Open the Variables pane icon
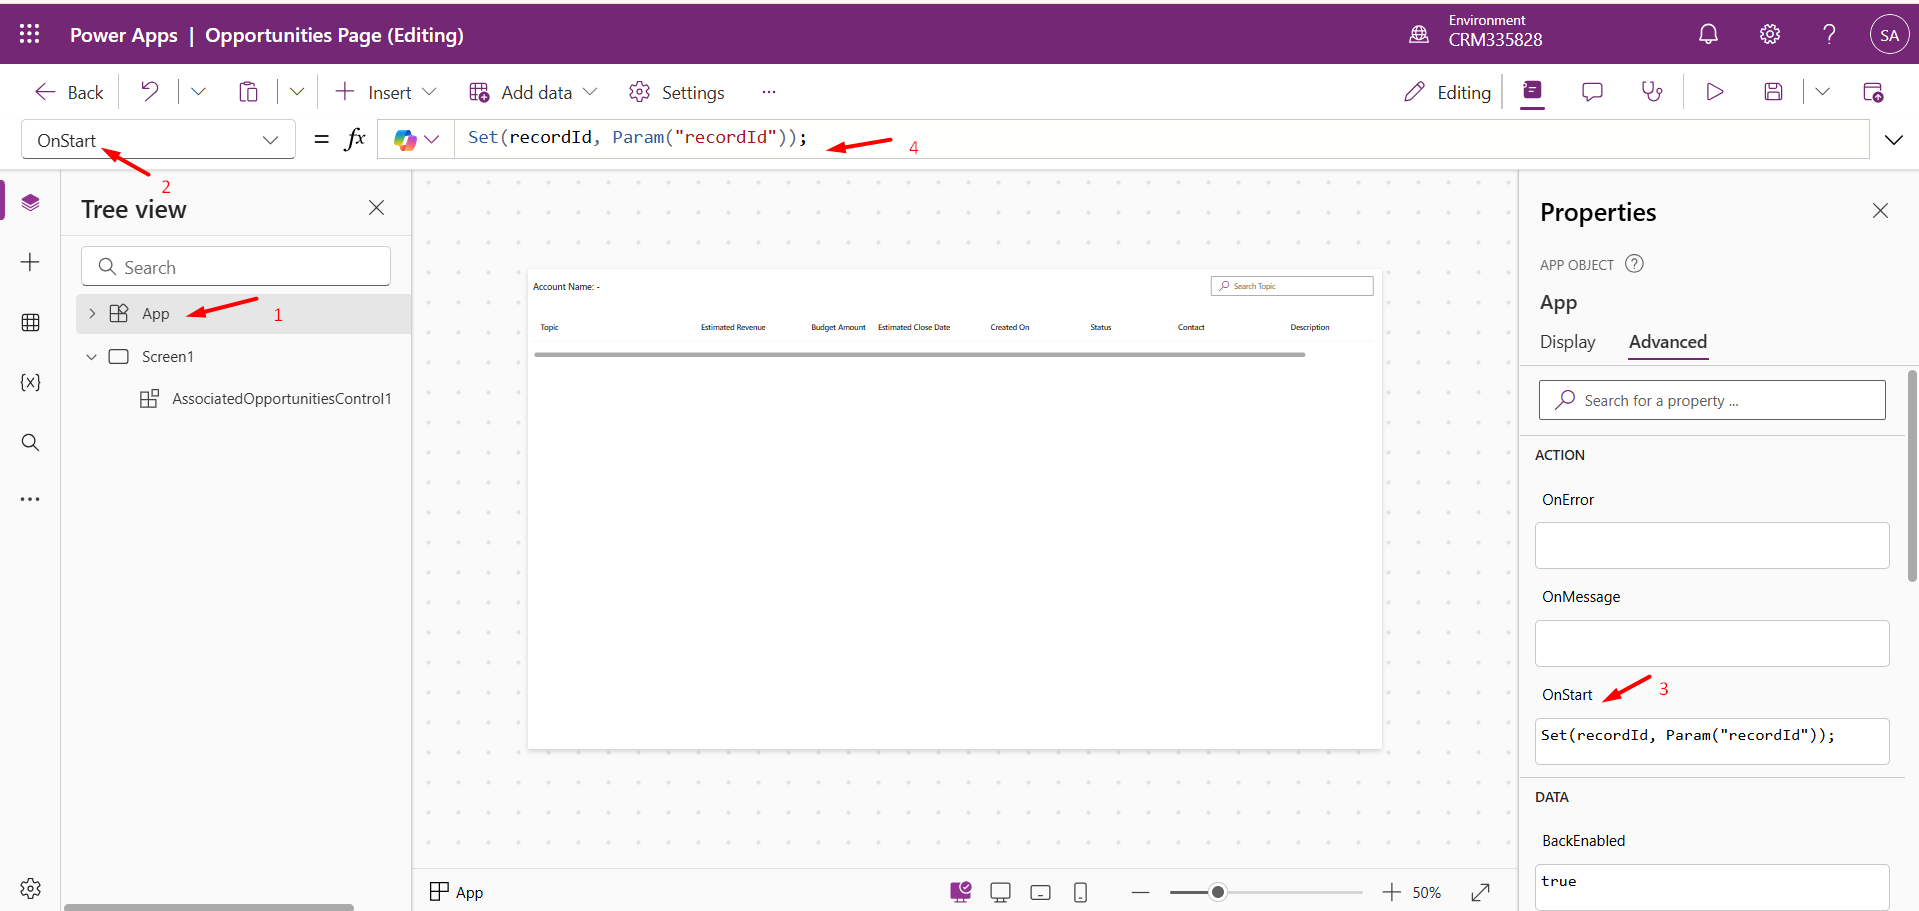This screenshot has width=1919, height=911. (30, 382)
